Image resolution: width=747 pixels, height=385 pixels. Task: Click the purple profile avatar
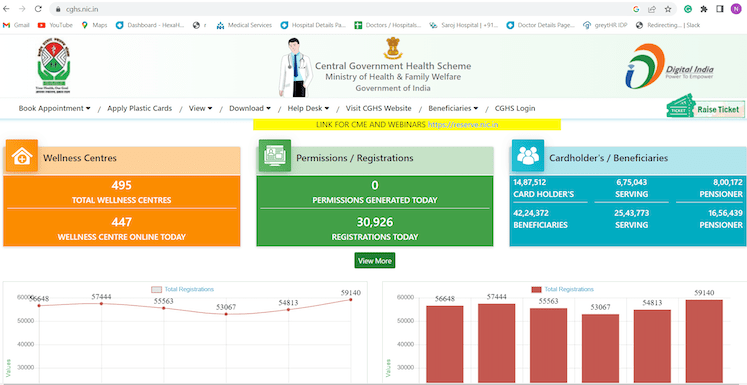tap(736, 9)
